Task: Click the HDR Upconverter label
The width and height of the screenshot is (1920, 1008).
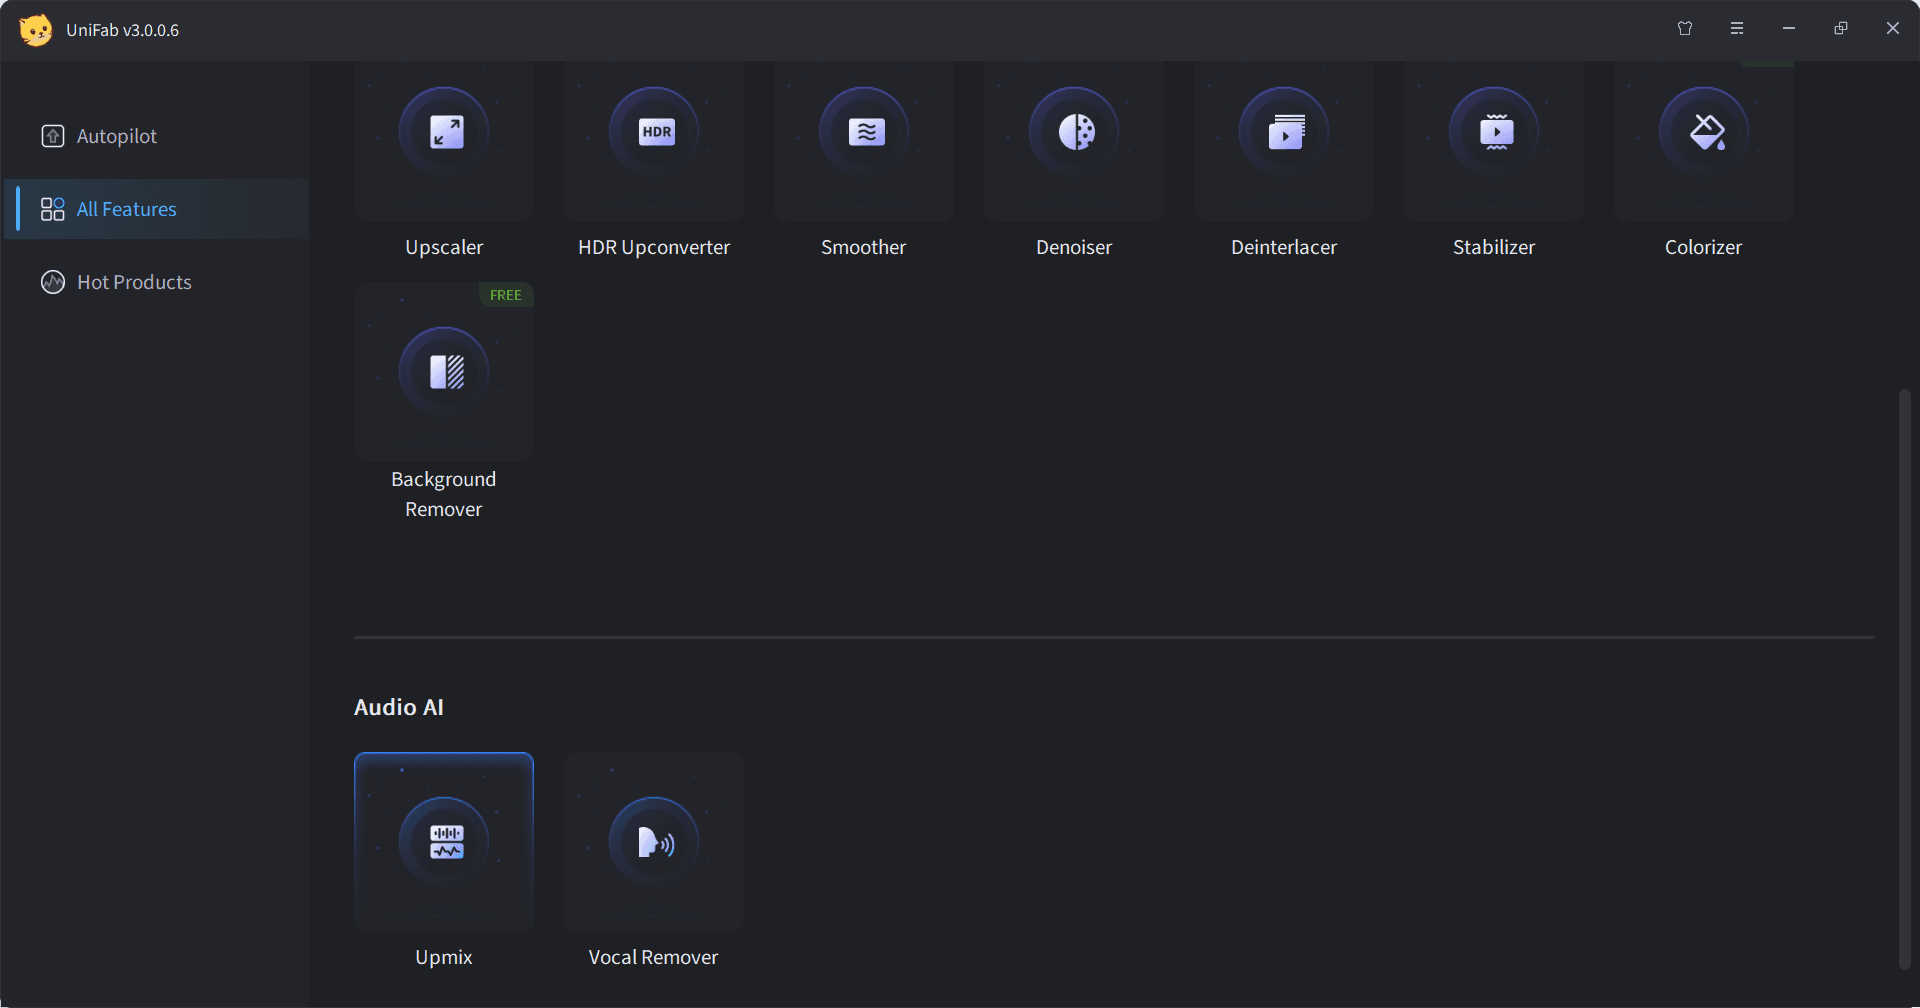Action: (654, 247)
